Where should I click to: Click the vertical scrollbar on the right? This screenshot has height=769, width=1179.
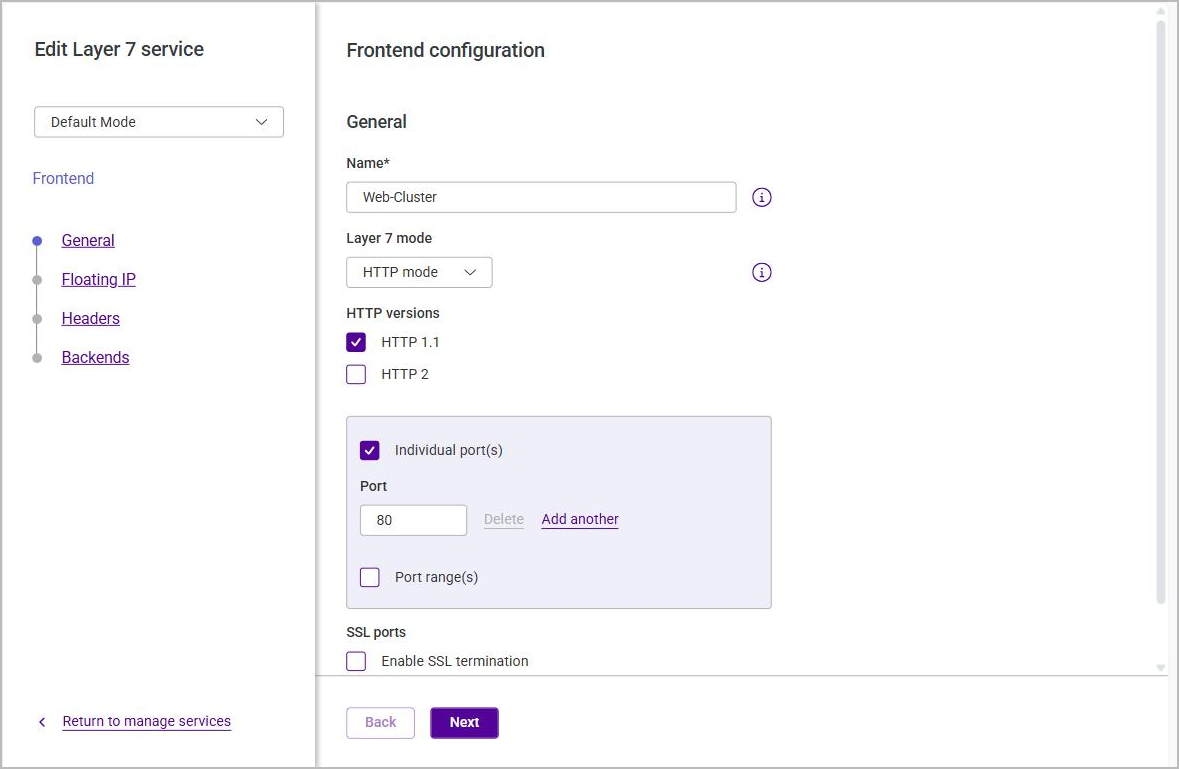click(1161, 312)
